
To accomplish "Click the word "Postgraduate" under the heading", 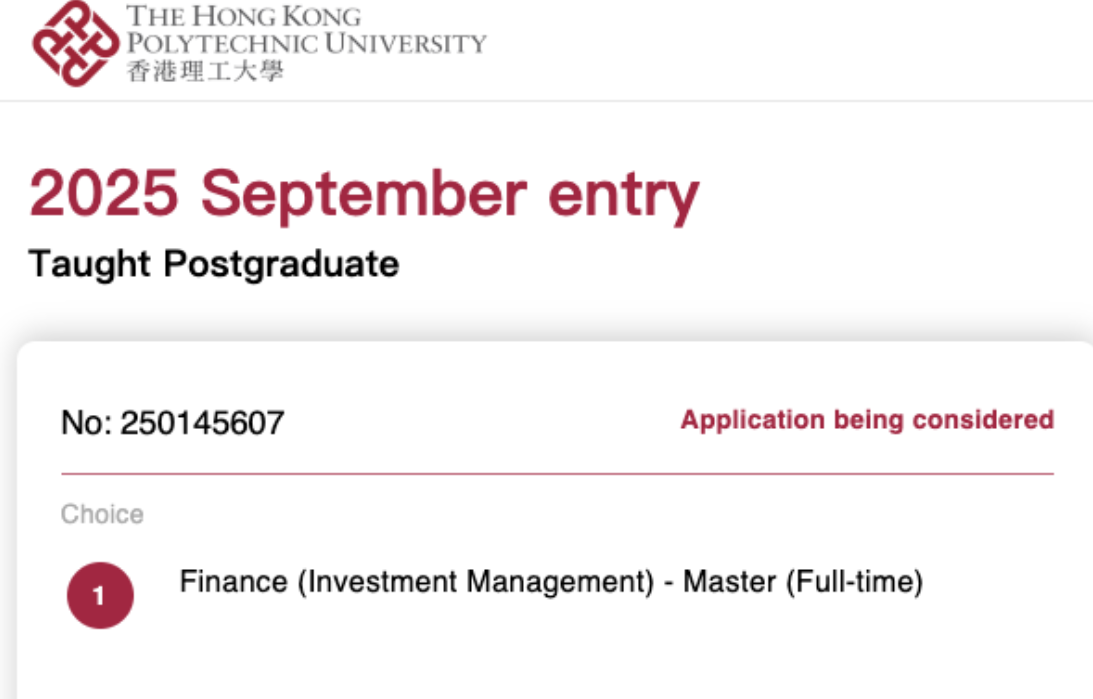I will tap(281, 264).
